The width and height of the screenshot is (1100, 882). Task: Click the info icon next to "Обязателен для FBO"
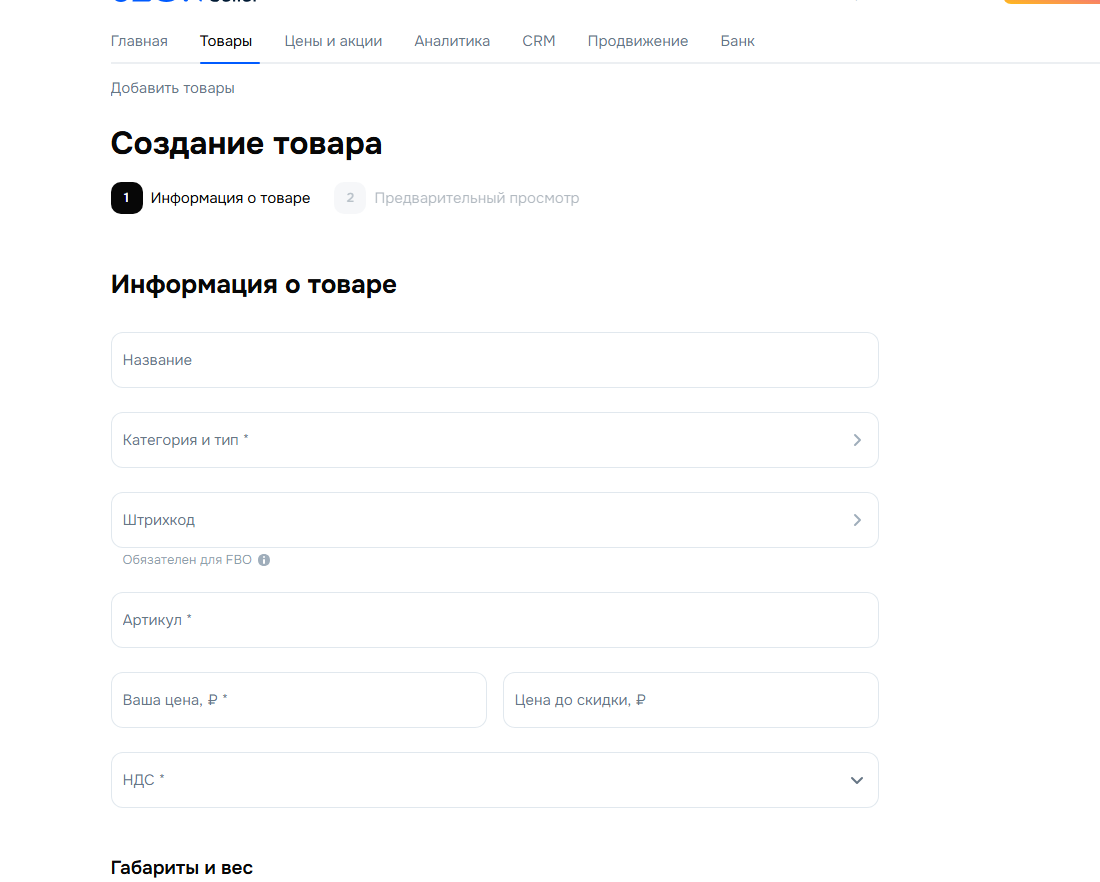tap(263, 560)
